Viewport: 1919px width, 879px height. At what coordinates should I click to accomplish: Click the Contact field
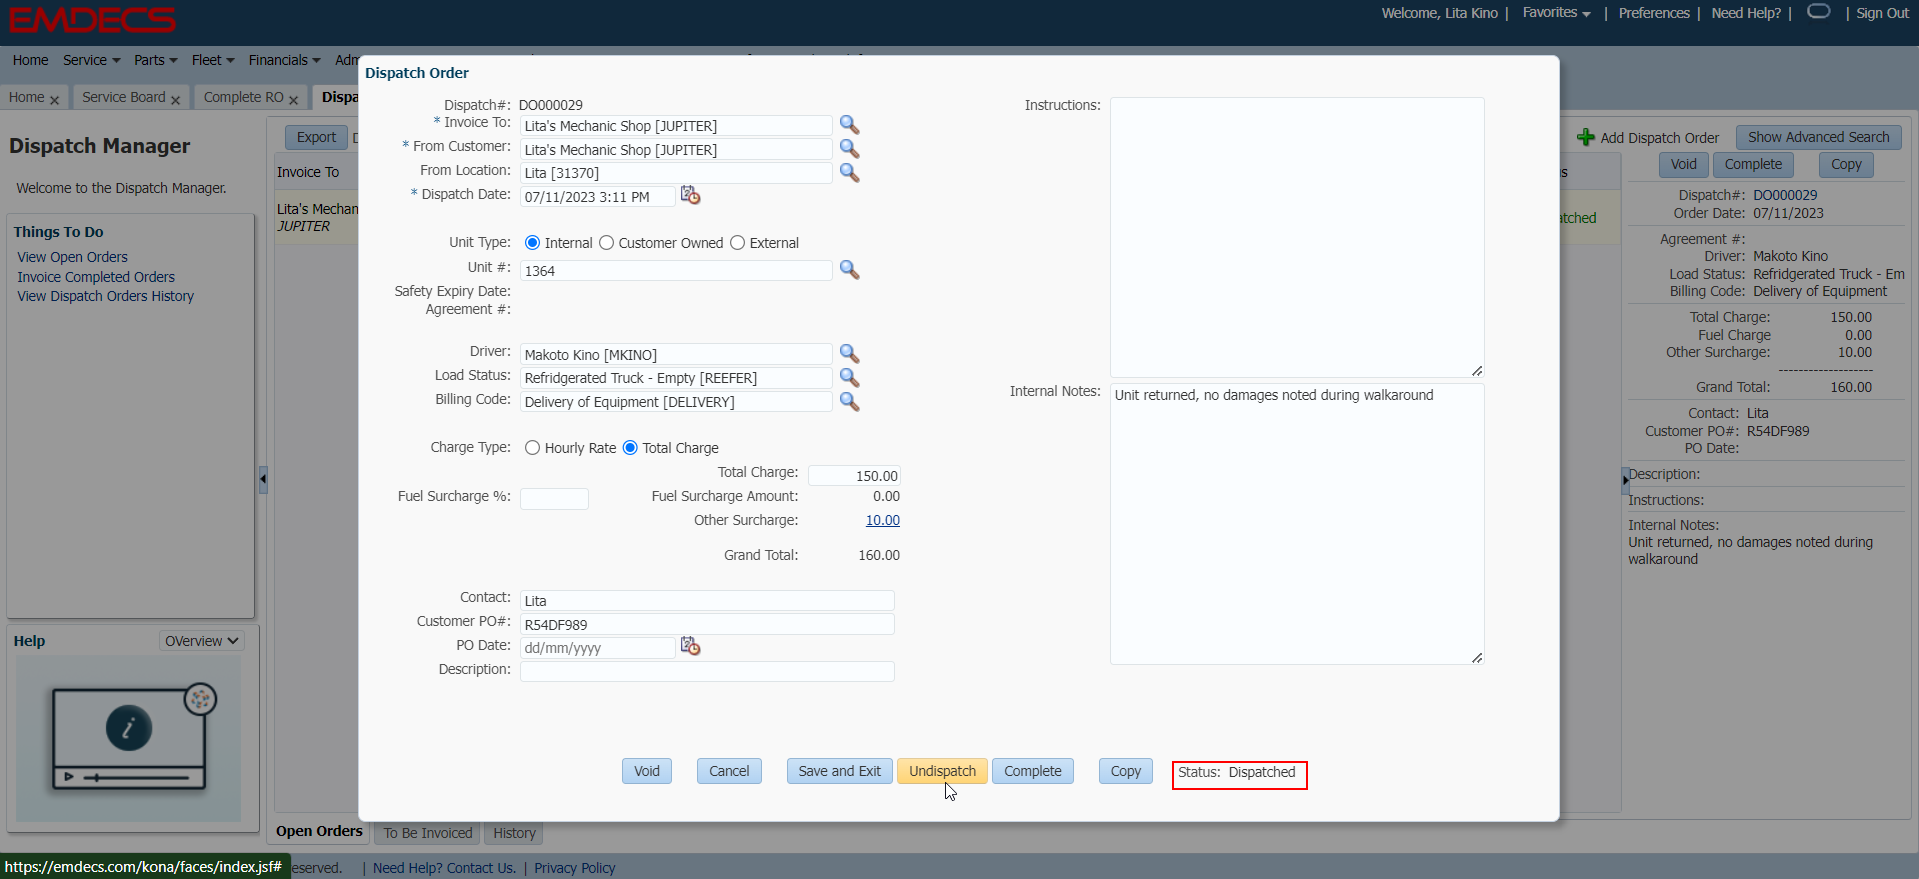(x=707, y=600)
